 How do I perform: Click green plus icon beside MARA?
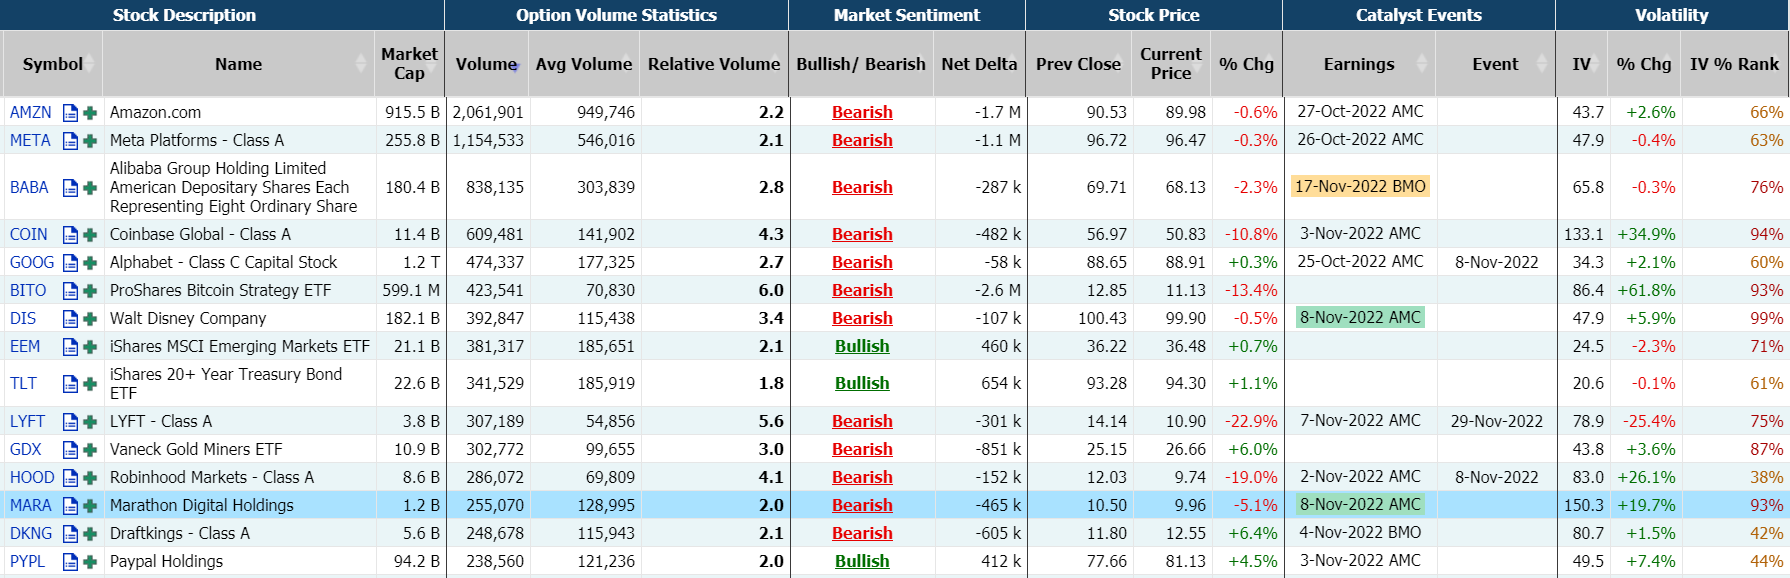tap(90, 506)
